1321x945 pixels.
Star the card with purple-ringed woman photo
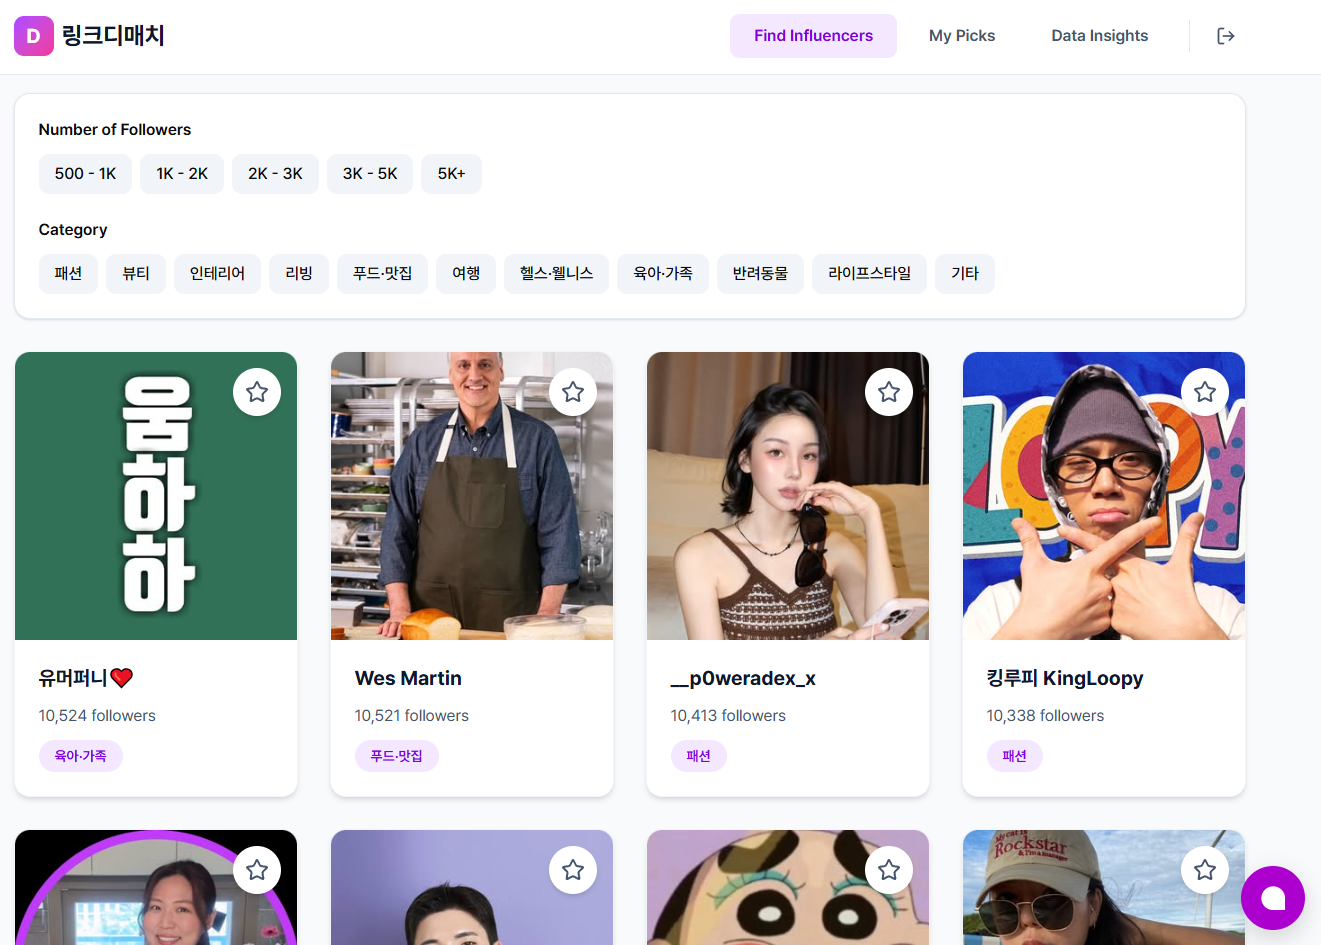[257, 870]
